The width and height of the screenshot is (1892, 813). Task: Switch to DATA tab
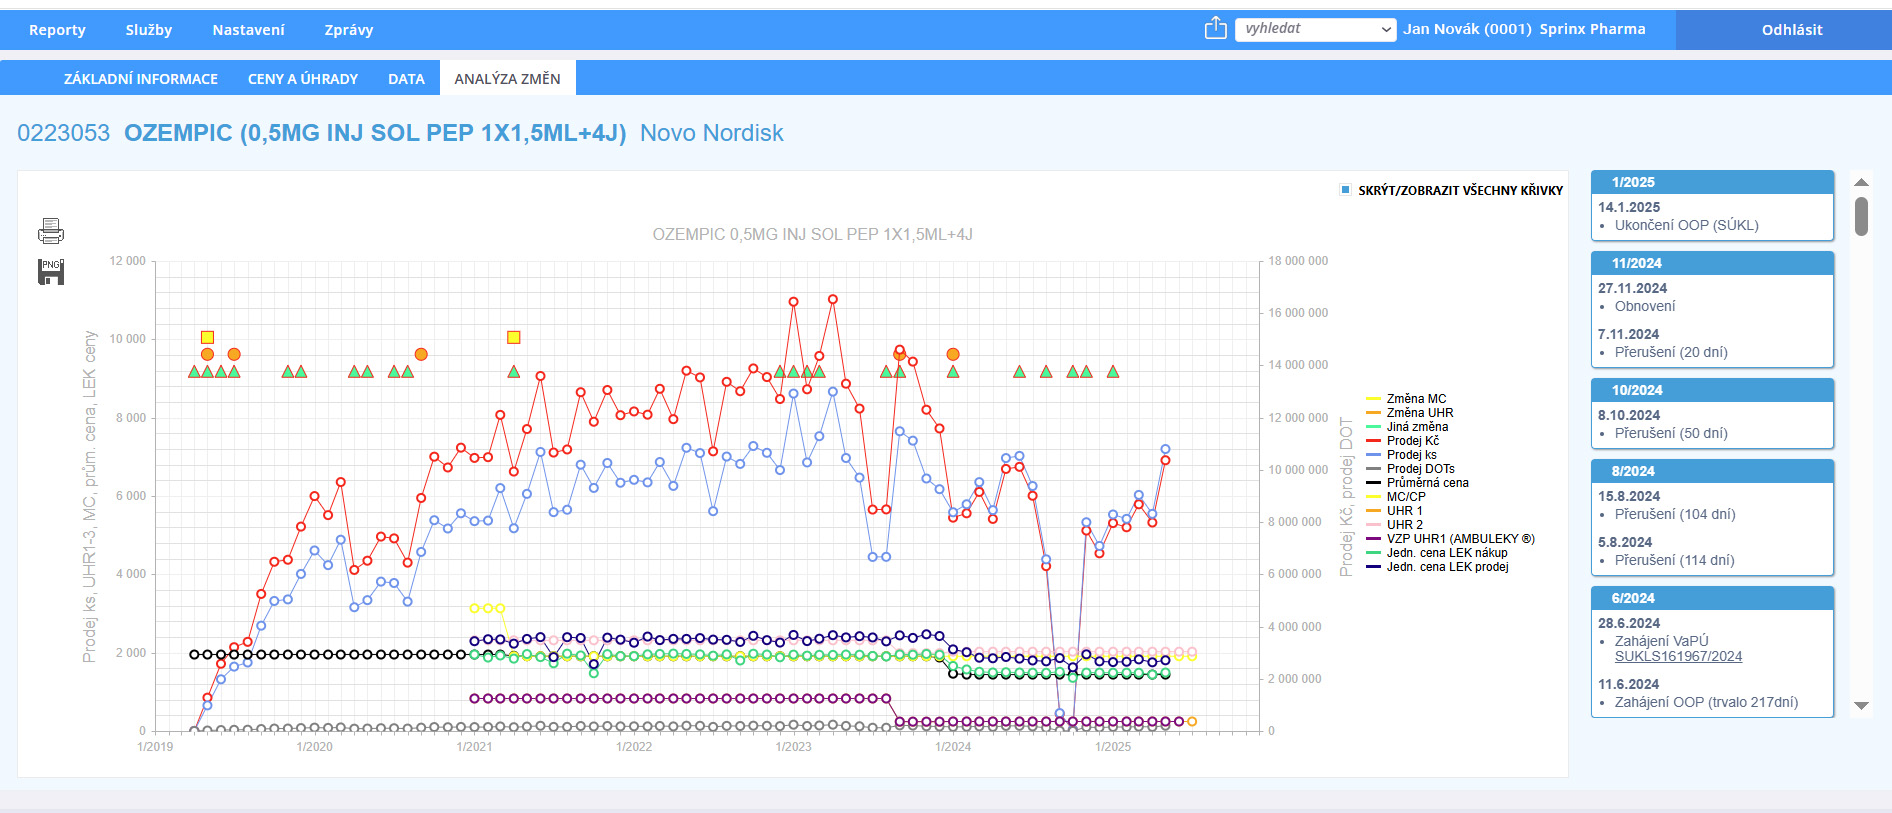pyautogui.click(x=406, y=79)
